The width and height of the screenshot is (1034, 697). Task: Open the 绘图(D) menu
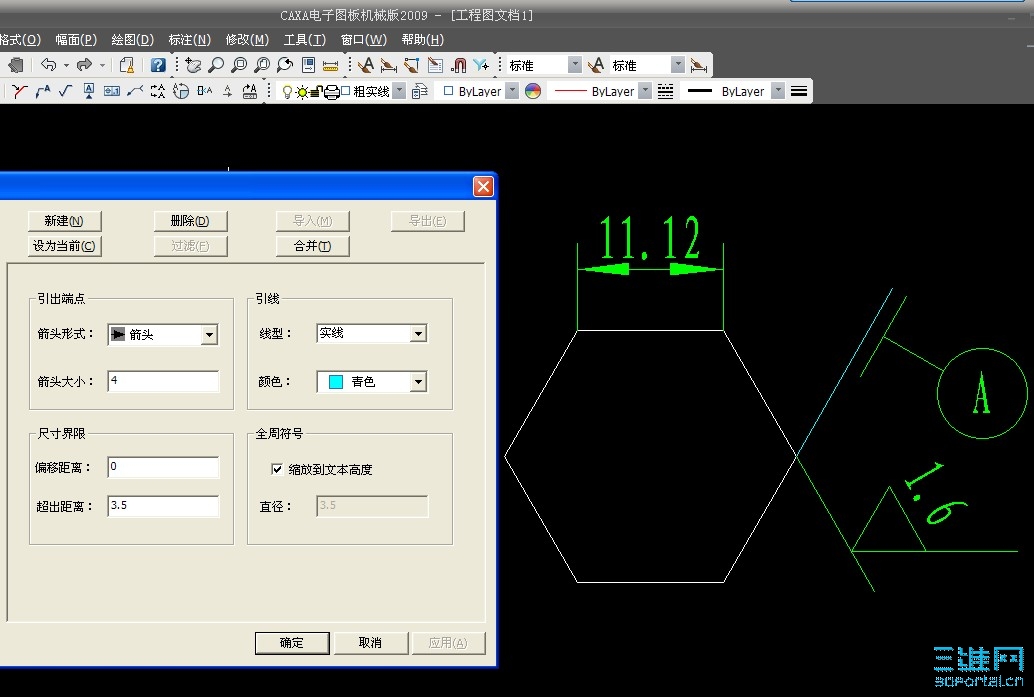click(133, 40)
